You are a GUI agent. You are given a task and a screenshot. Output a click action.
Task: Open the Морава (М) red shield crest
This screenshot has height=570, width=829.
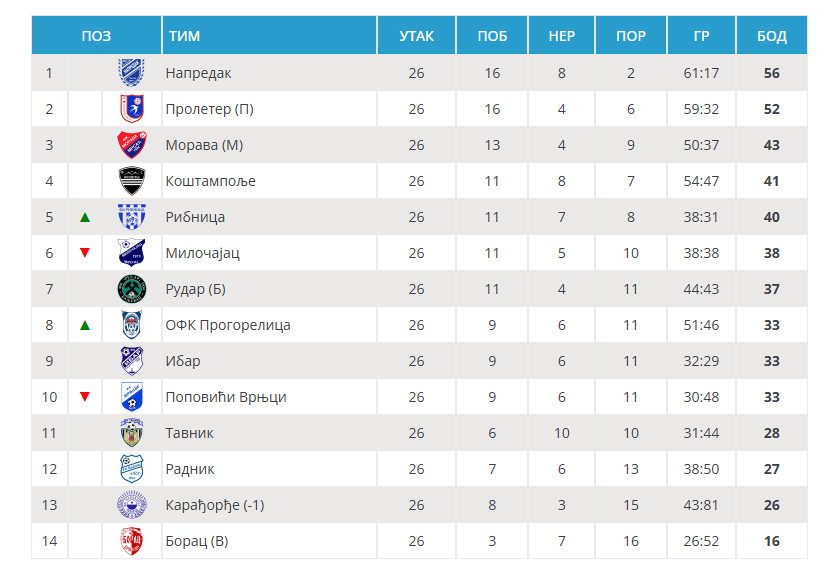point(132,144)
